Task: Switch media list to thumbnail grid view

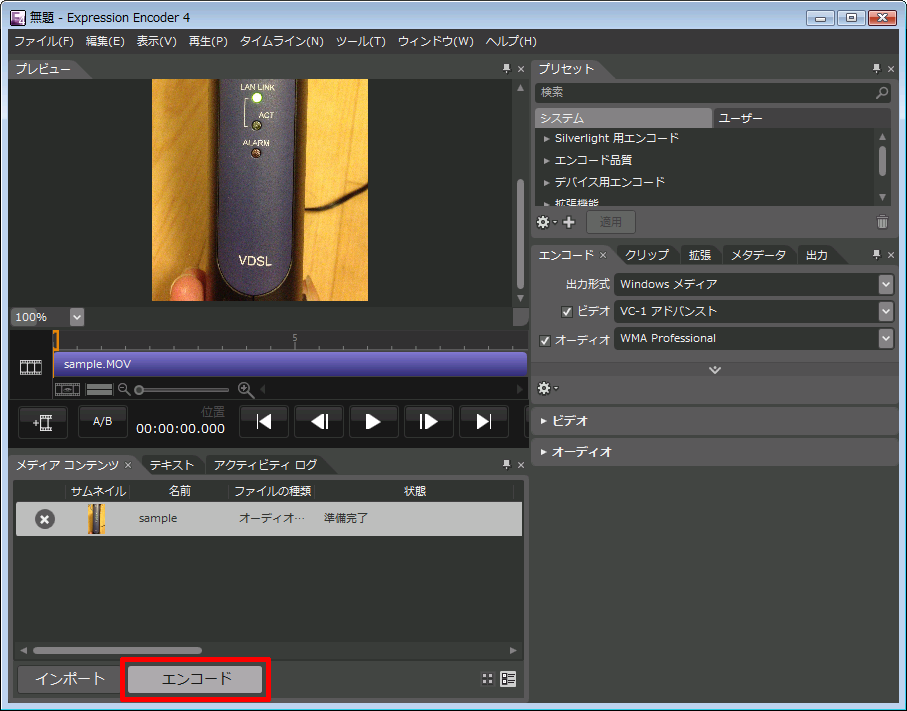Action: pyautogui.click(x=488, y=679)
